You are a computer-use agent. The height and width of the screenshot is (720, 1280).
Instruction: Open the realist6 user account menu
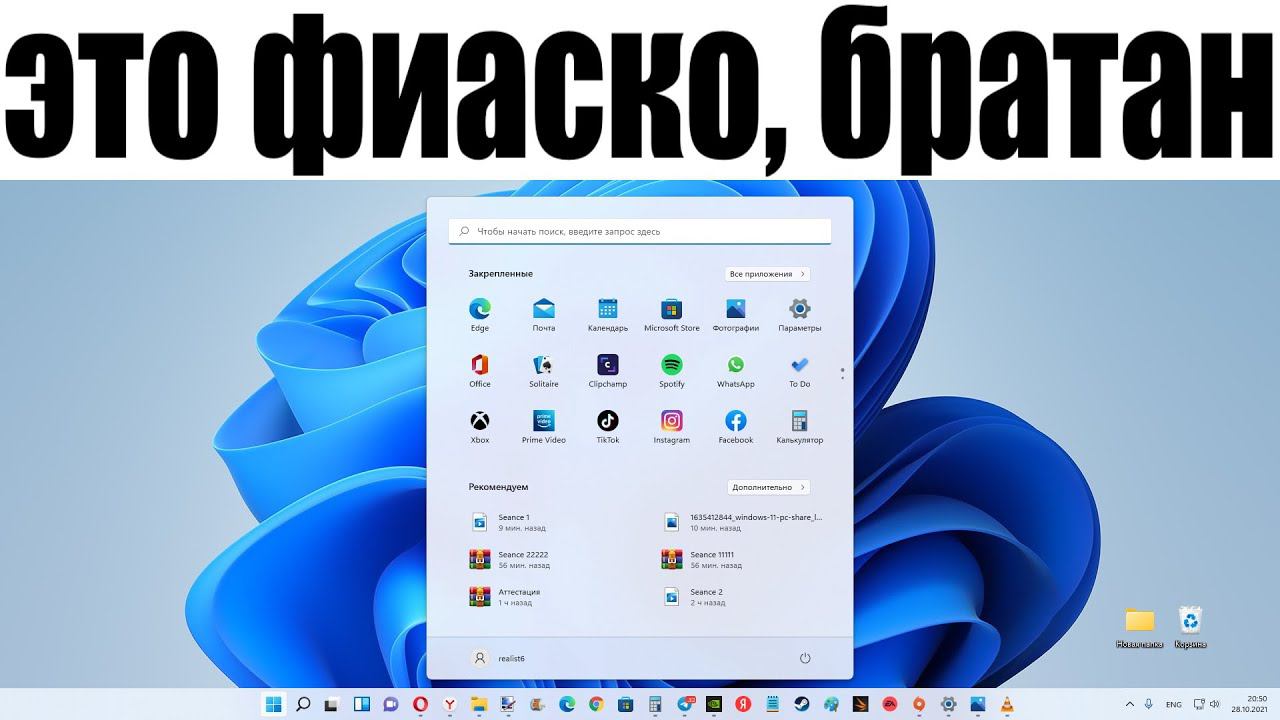(x=498, y=658)
